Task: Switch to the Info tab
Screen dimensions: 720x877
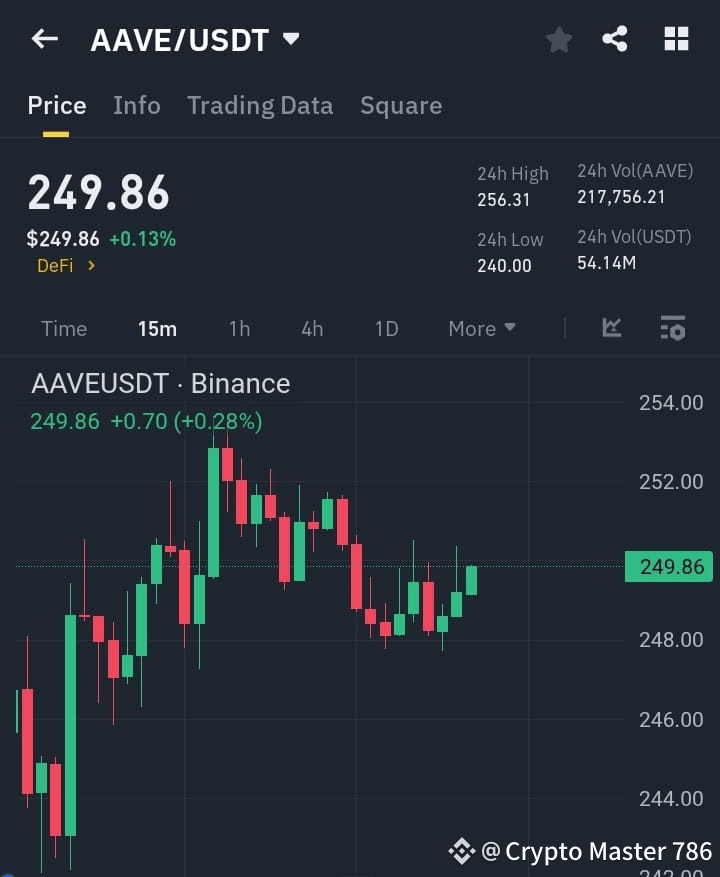Action: coord(136,105)
